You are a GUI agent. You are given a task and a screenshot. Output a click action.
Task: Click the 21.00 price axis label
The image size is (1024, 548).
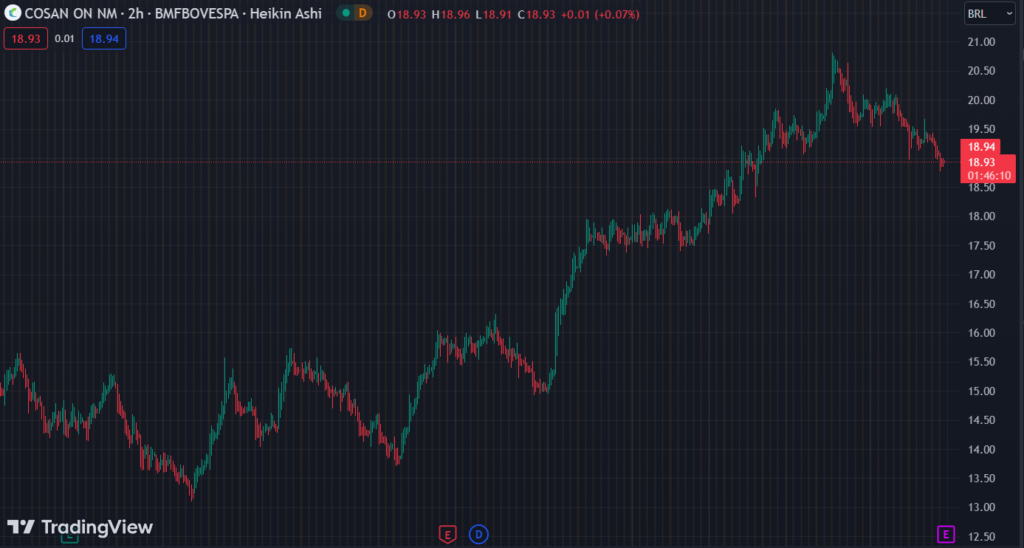pyautogui.click(x=982, y=42)
